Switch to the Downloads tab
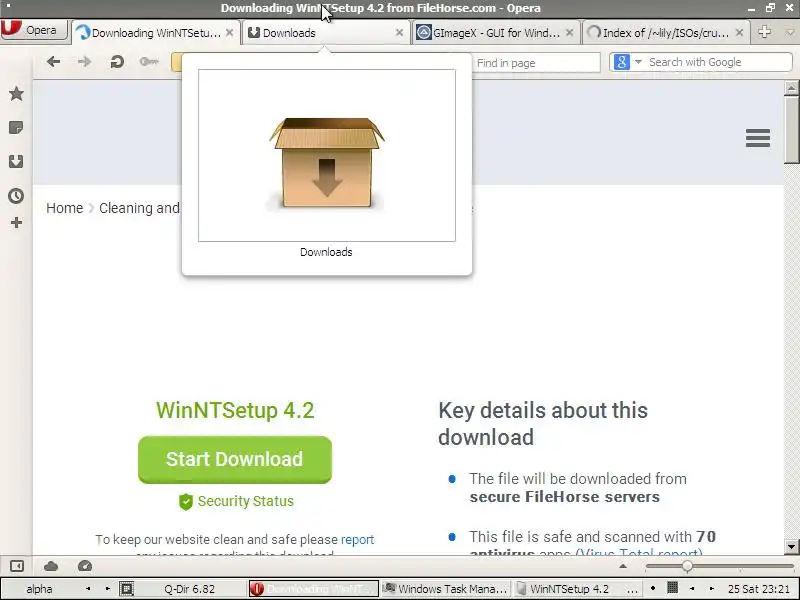The width and height of the screenshot is (800, 600). (326, 33)
